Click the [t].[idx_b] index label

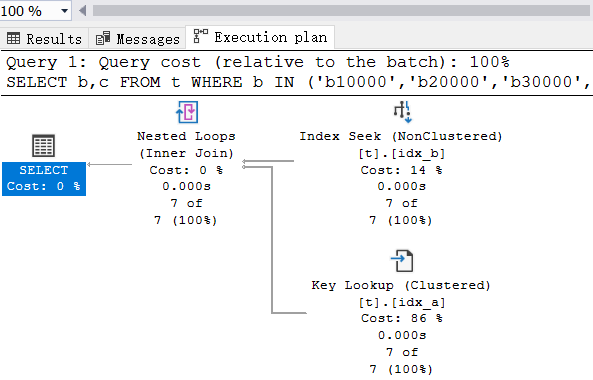click(401, 154)
